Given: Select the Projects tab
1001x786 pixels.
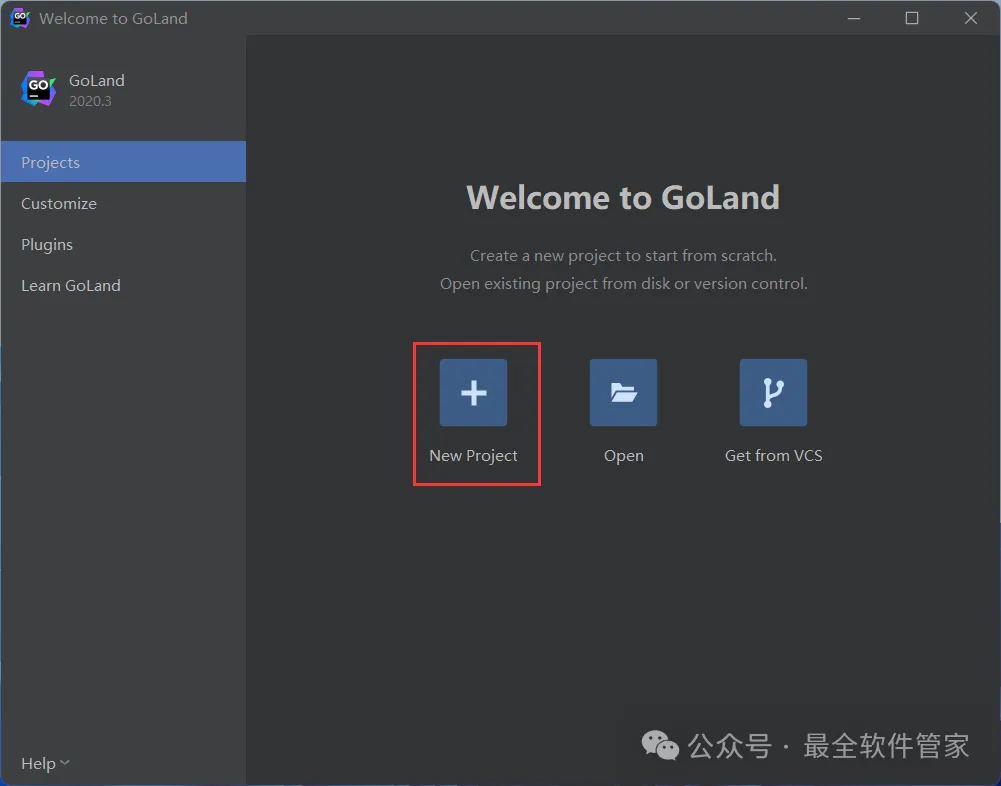Looking at the screenshot, I should tap(123, 162).
